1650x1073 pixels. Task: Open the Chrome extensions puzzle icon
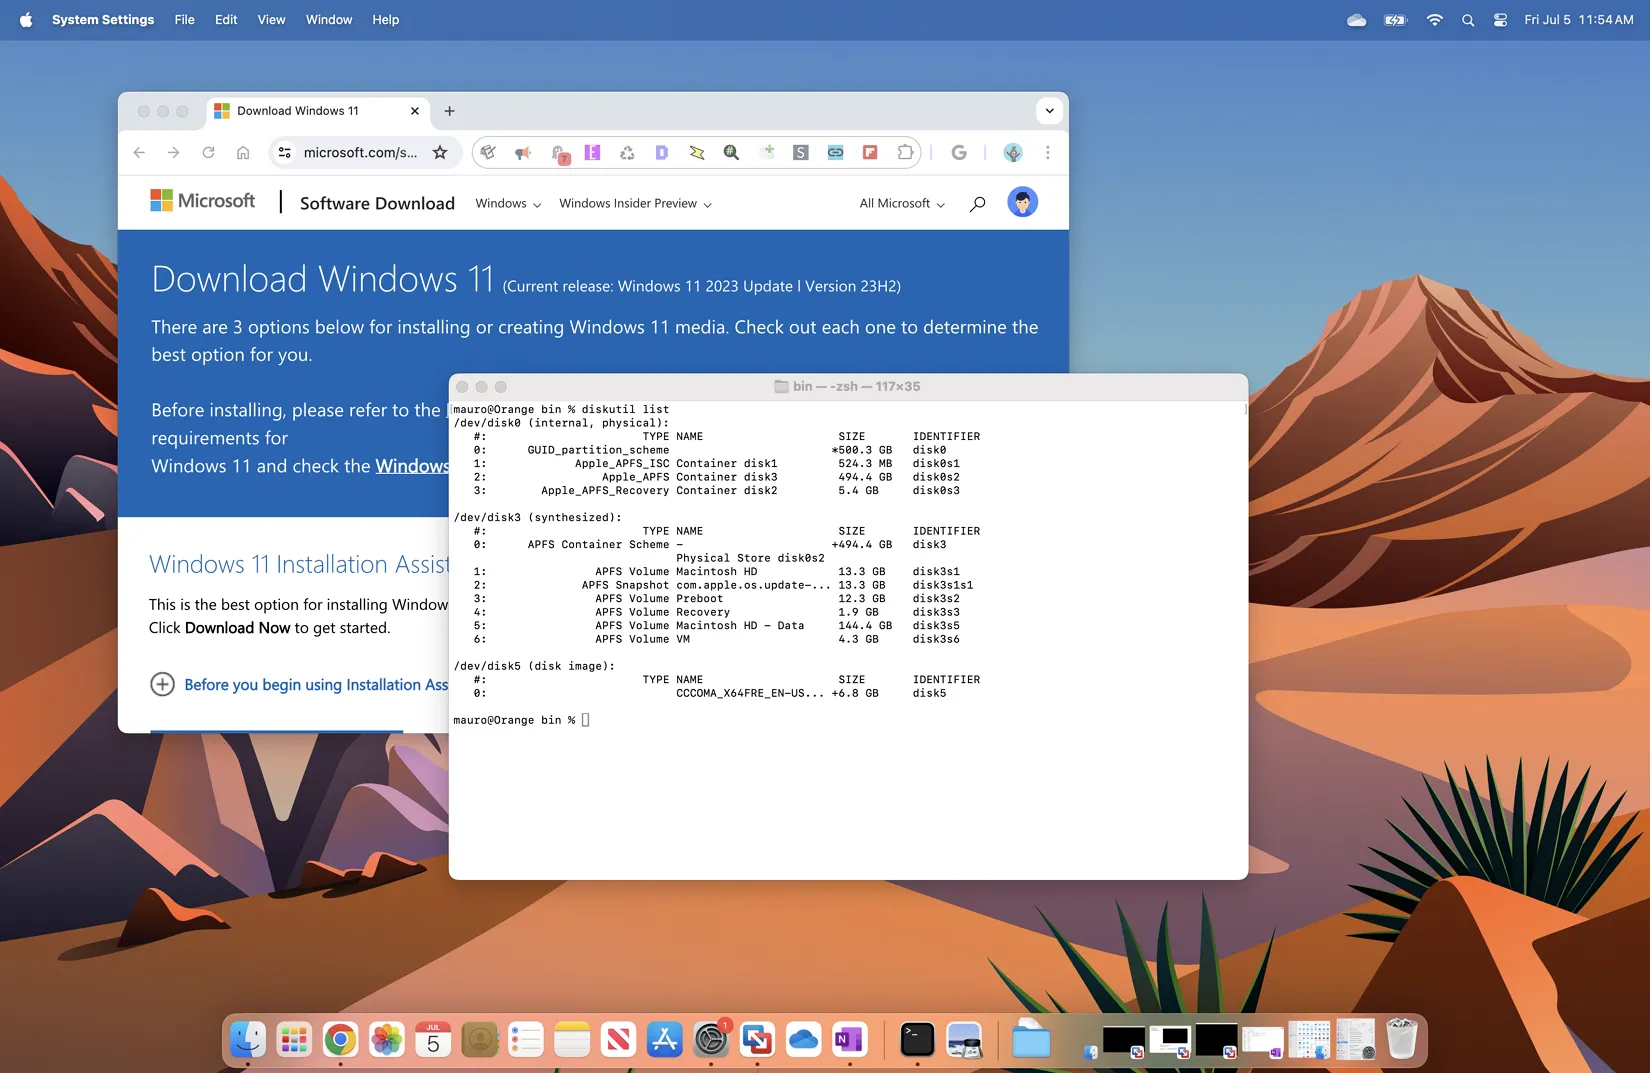coord(905,153)
